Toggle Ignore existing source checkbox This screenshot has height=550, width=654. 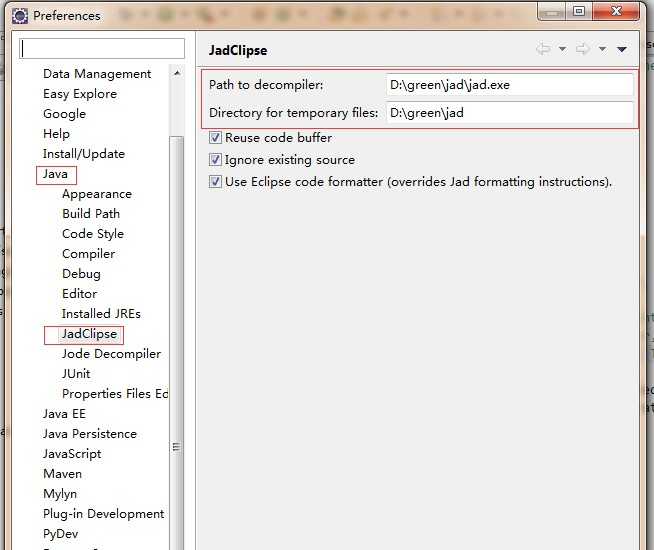[x=215, y=160]
